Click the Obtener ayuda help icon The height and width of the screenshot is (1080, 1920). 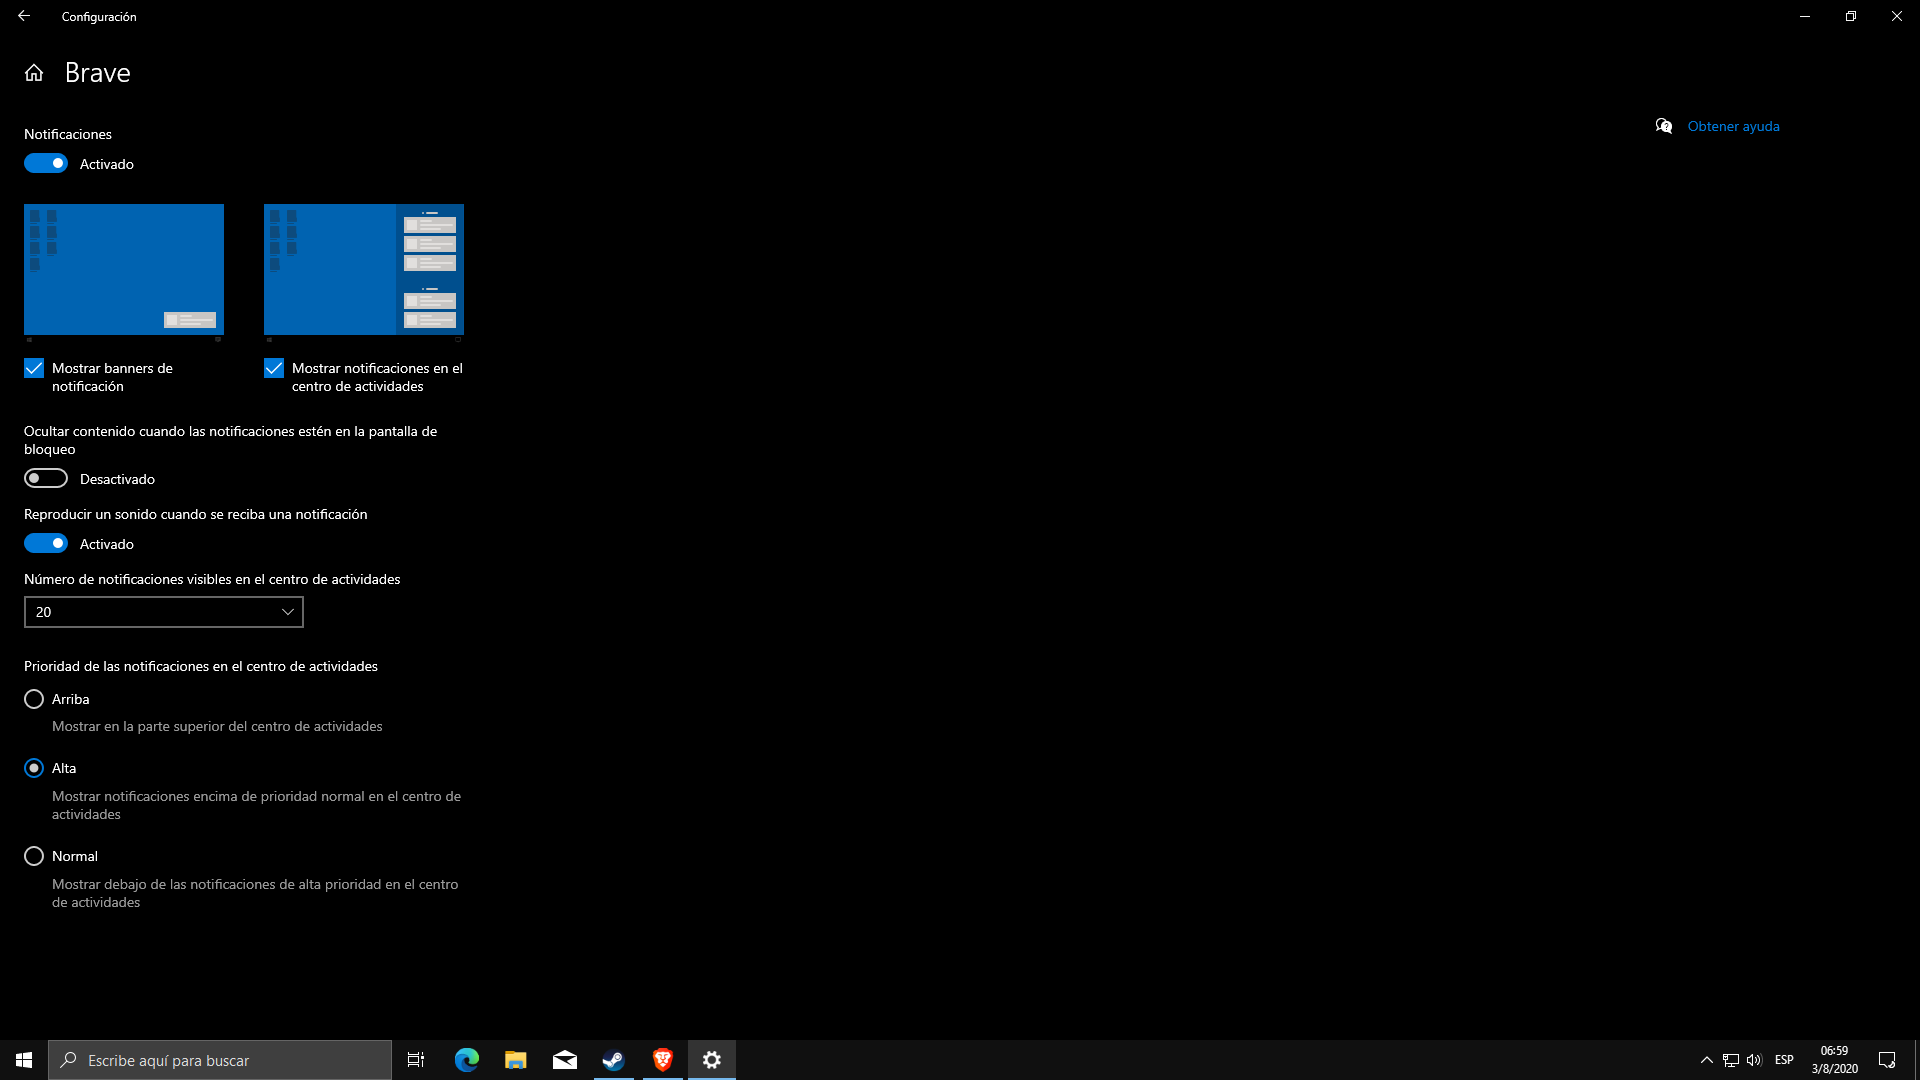1664,126
